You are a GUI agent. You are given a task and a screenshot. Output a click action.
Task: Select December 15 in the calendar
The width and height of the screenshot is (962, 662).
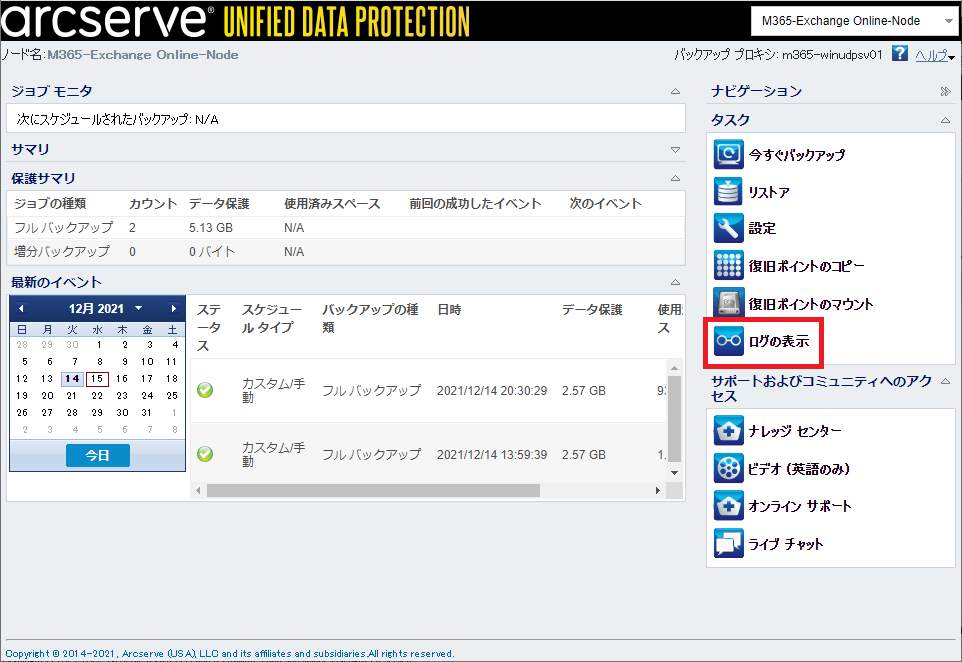98,379
